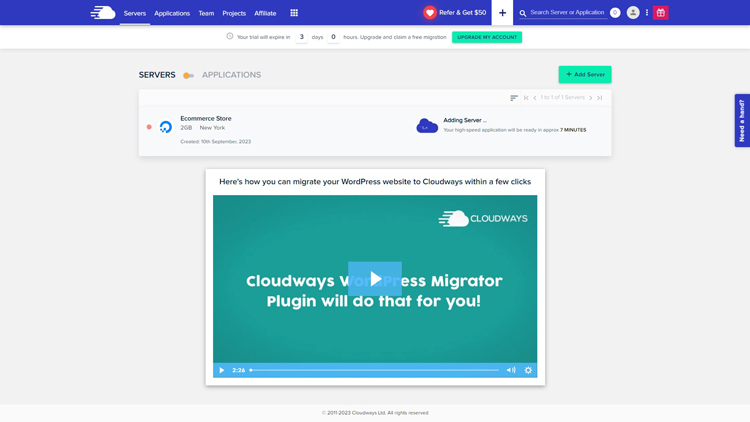Go to previous servers page

[x=535, y=98]
